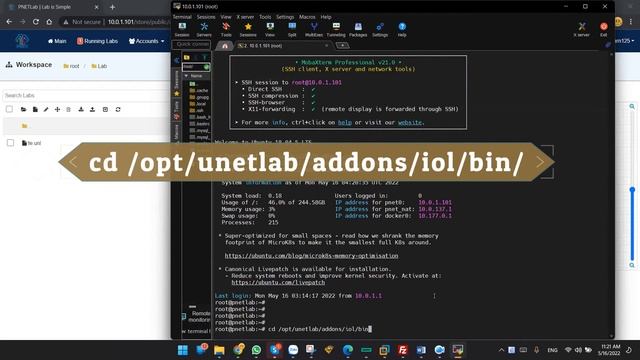Screen dimensions: 640x360
Task: Open the Servers toolbar icon
Action: [x=204, y=29]
